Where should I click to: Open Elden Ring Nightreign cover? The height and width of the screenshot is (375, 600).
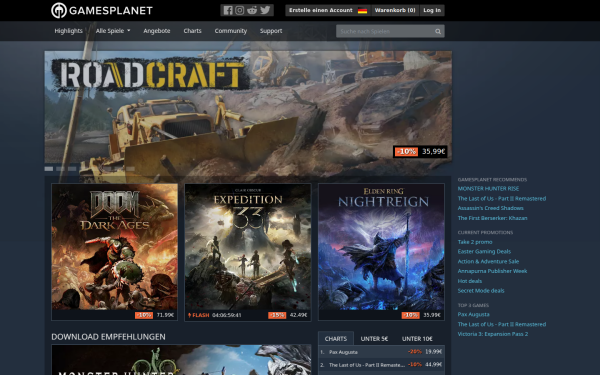click(x=381, y=247)
